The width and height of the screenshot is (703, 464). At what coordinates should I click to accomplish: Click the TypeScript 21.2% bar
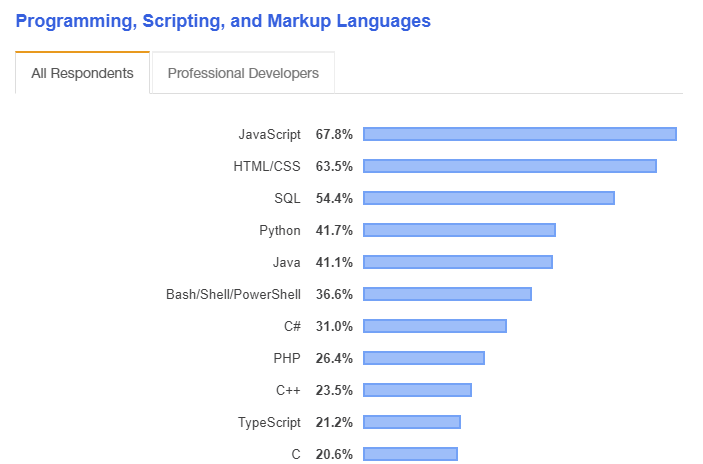coord(412,422)
